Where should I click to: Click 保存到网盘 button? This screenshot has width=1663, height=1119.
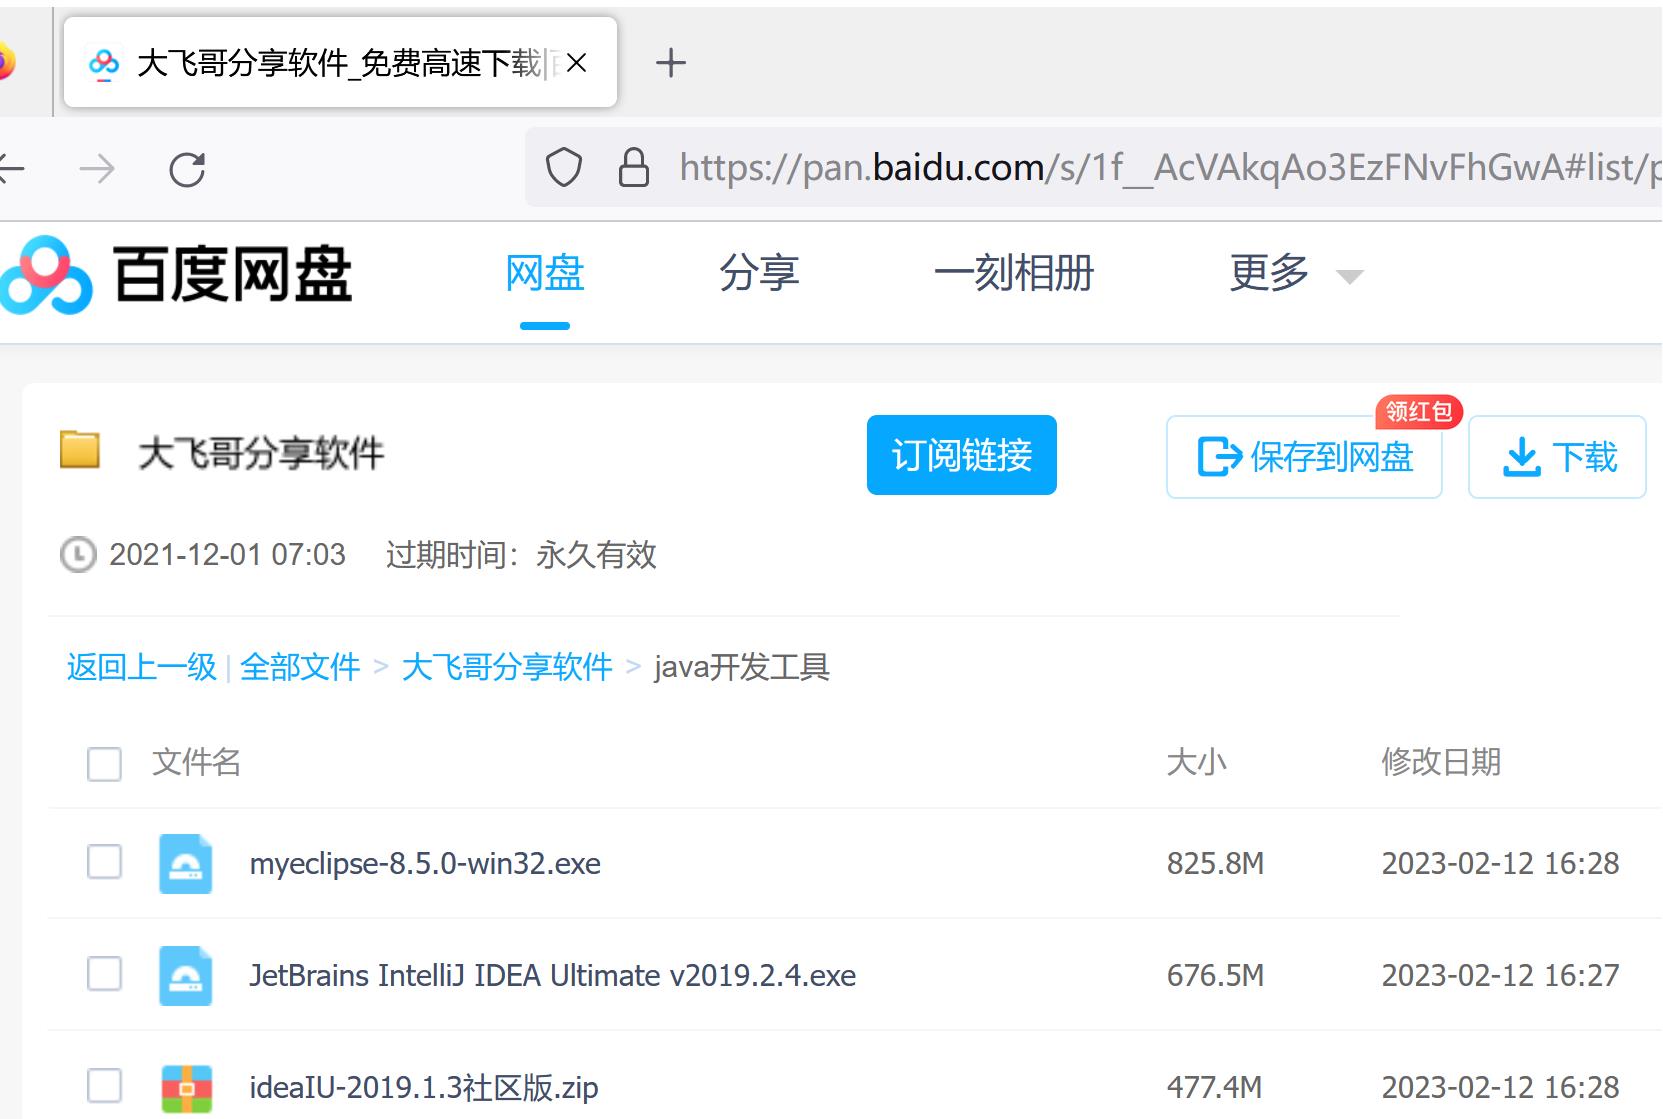[1304, 457]
